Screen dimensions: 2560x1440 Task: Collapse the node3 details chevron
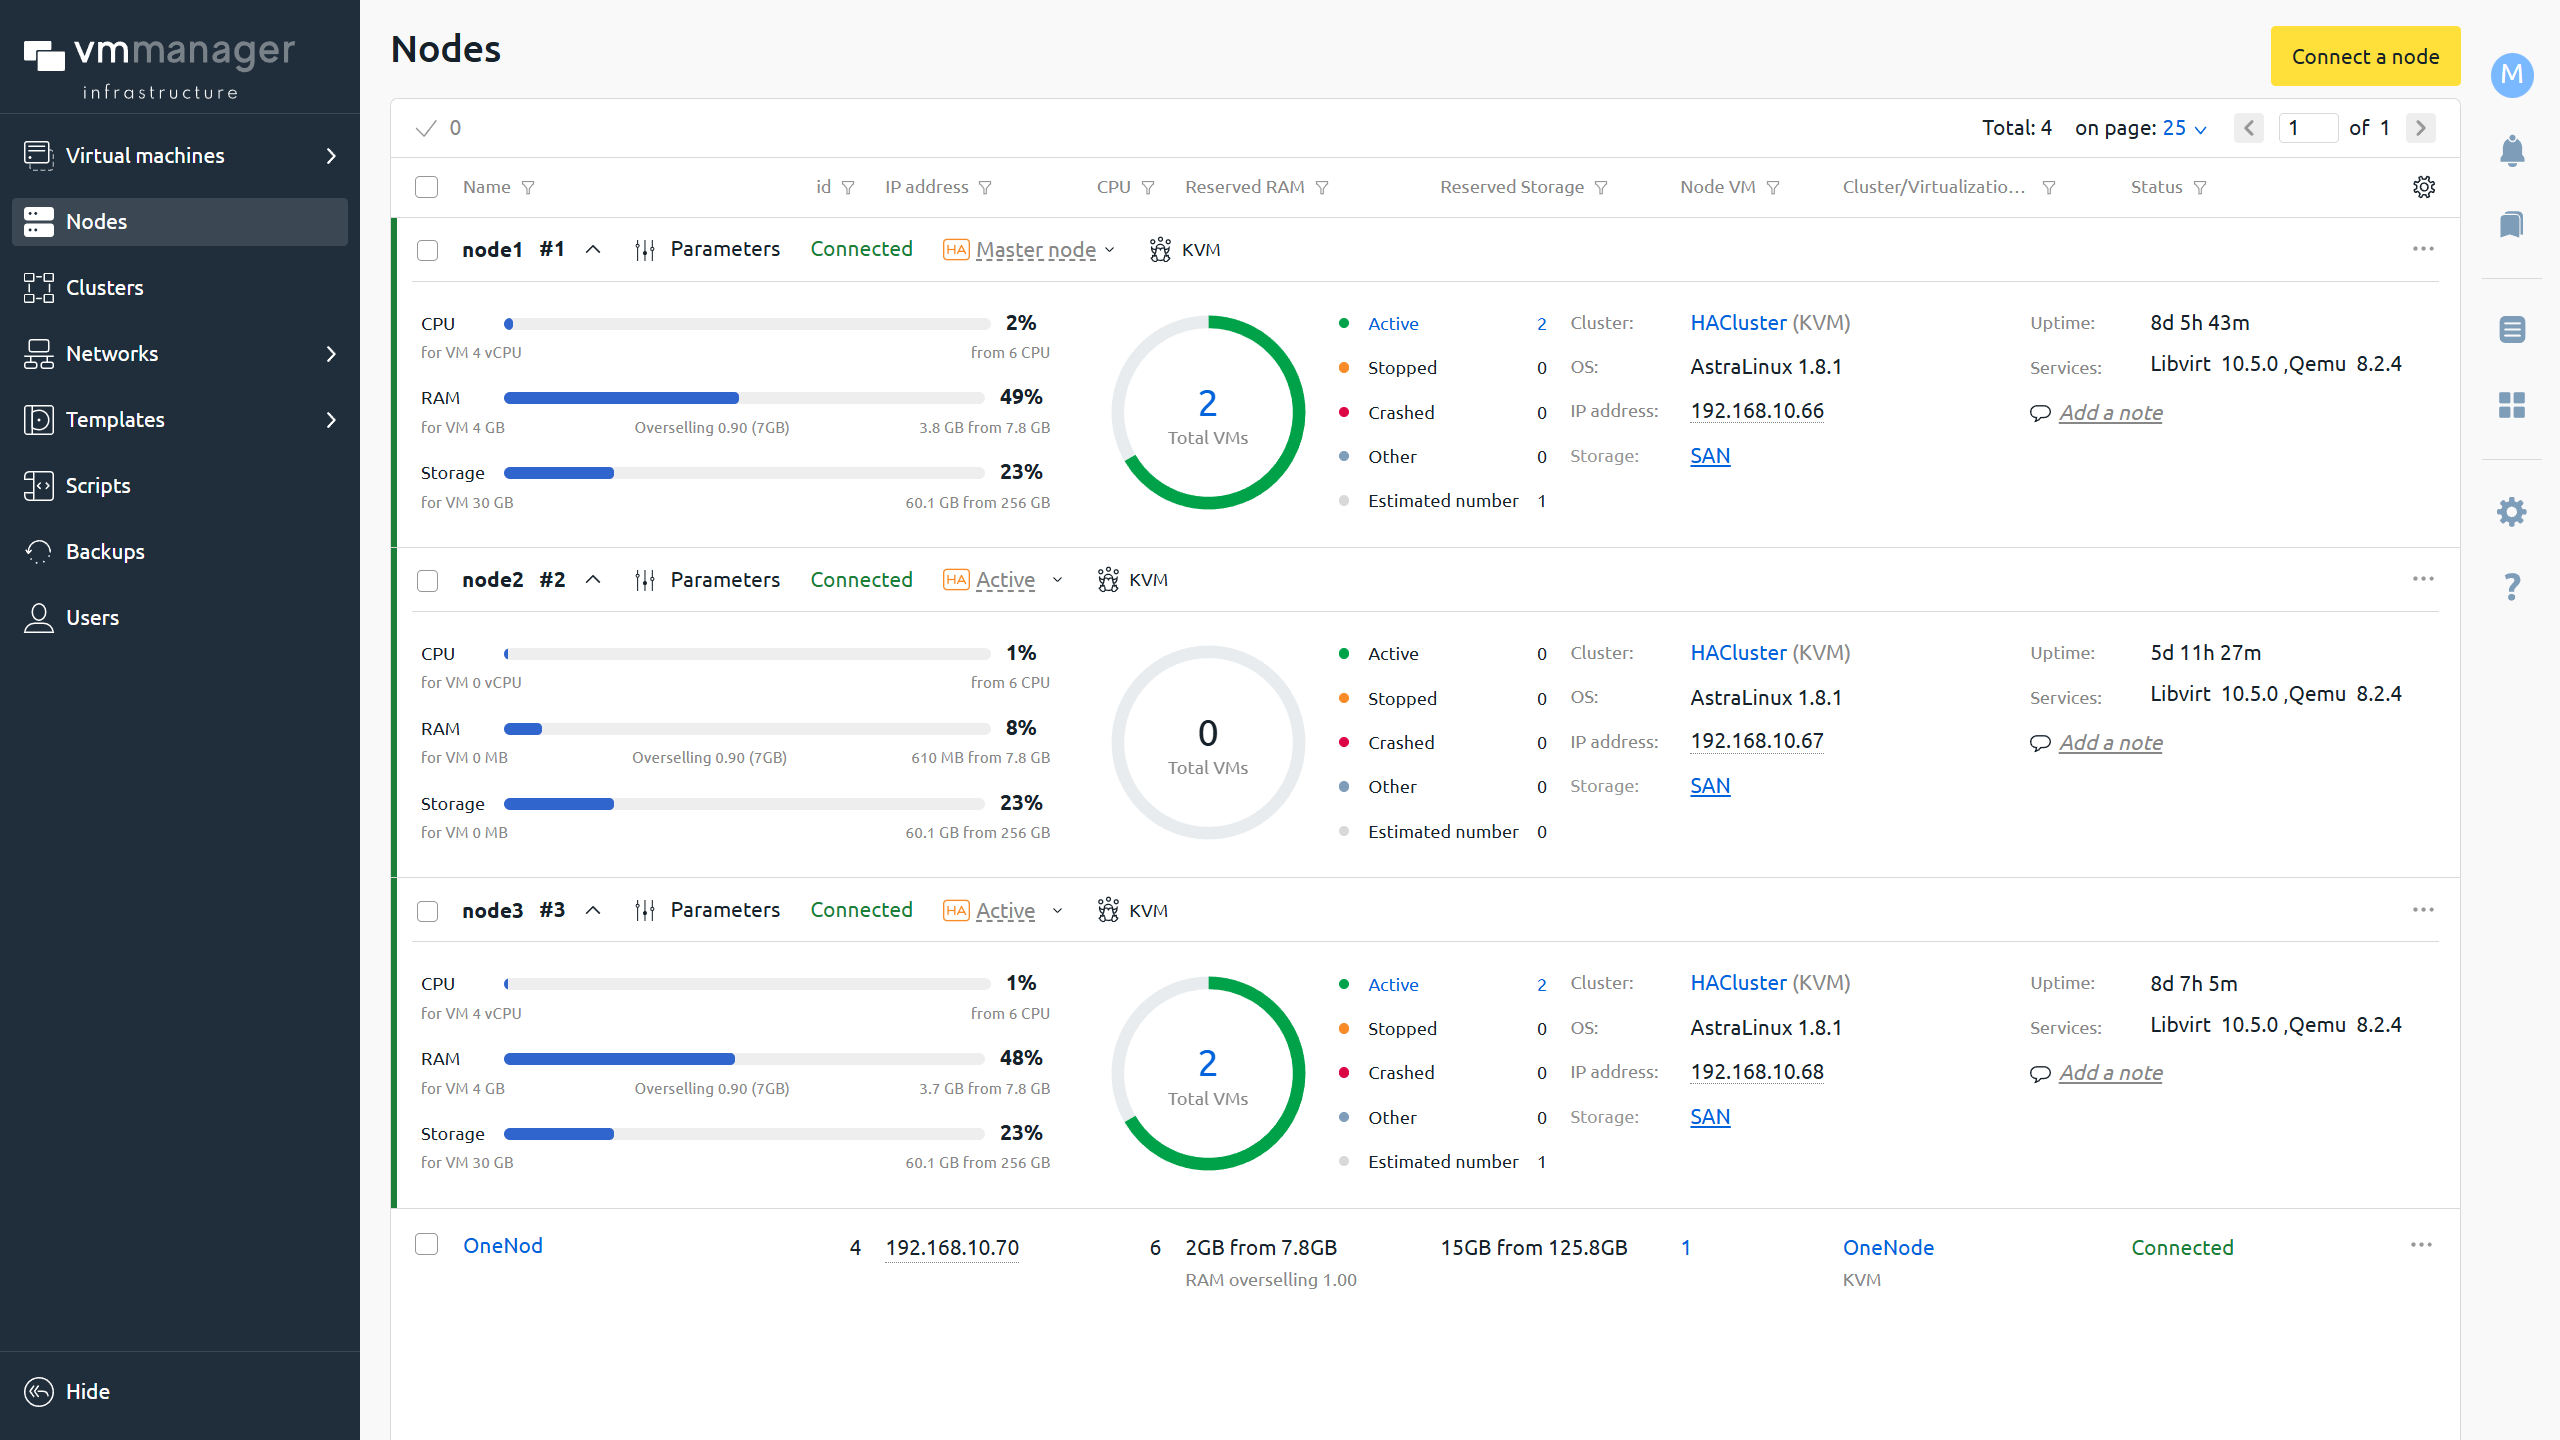593,910
